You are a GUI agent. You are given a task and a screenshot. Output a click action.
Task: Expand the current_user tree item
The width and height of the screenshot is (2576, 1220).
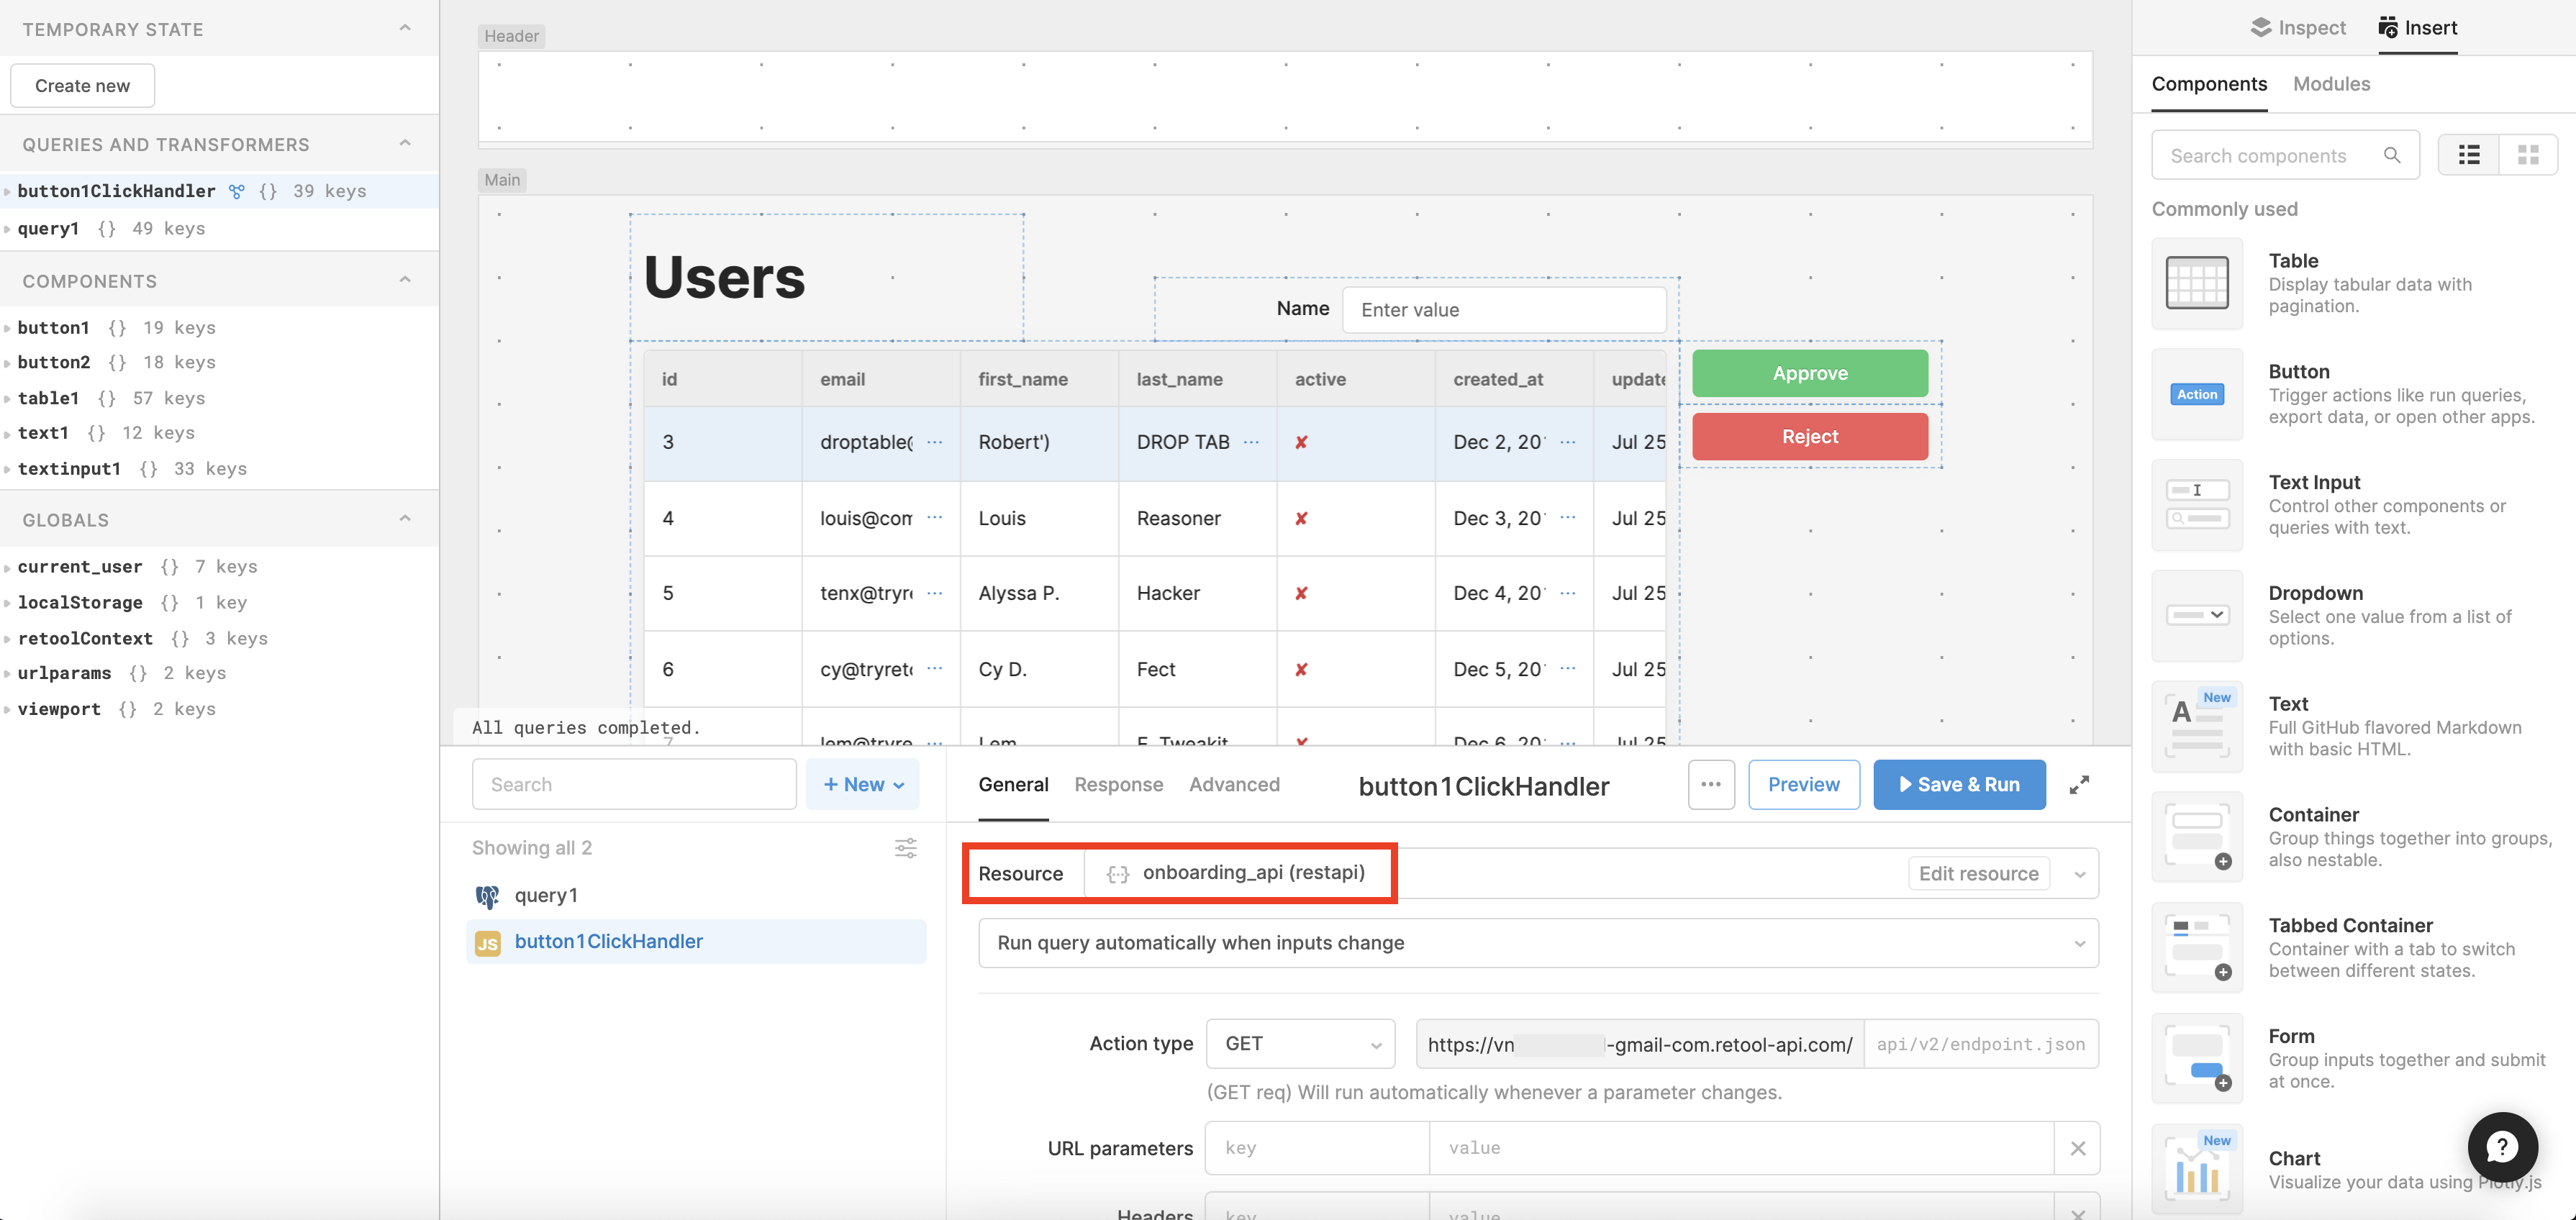tap(7, 567)
